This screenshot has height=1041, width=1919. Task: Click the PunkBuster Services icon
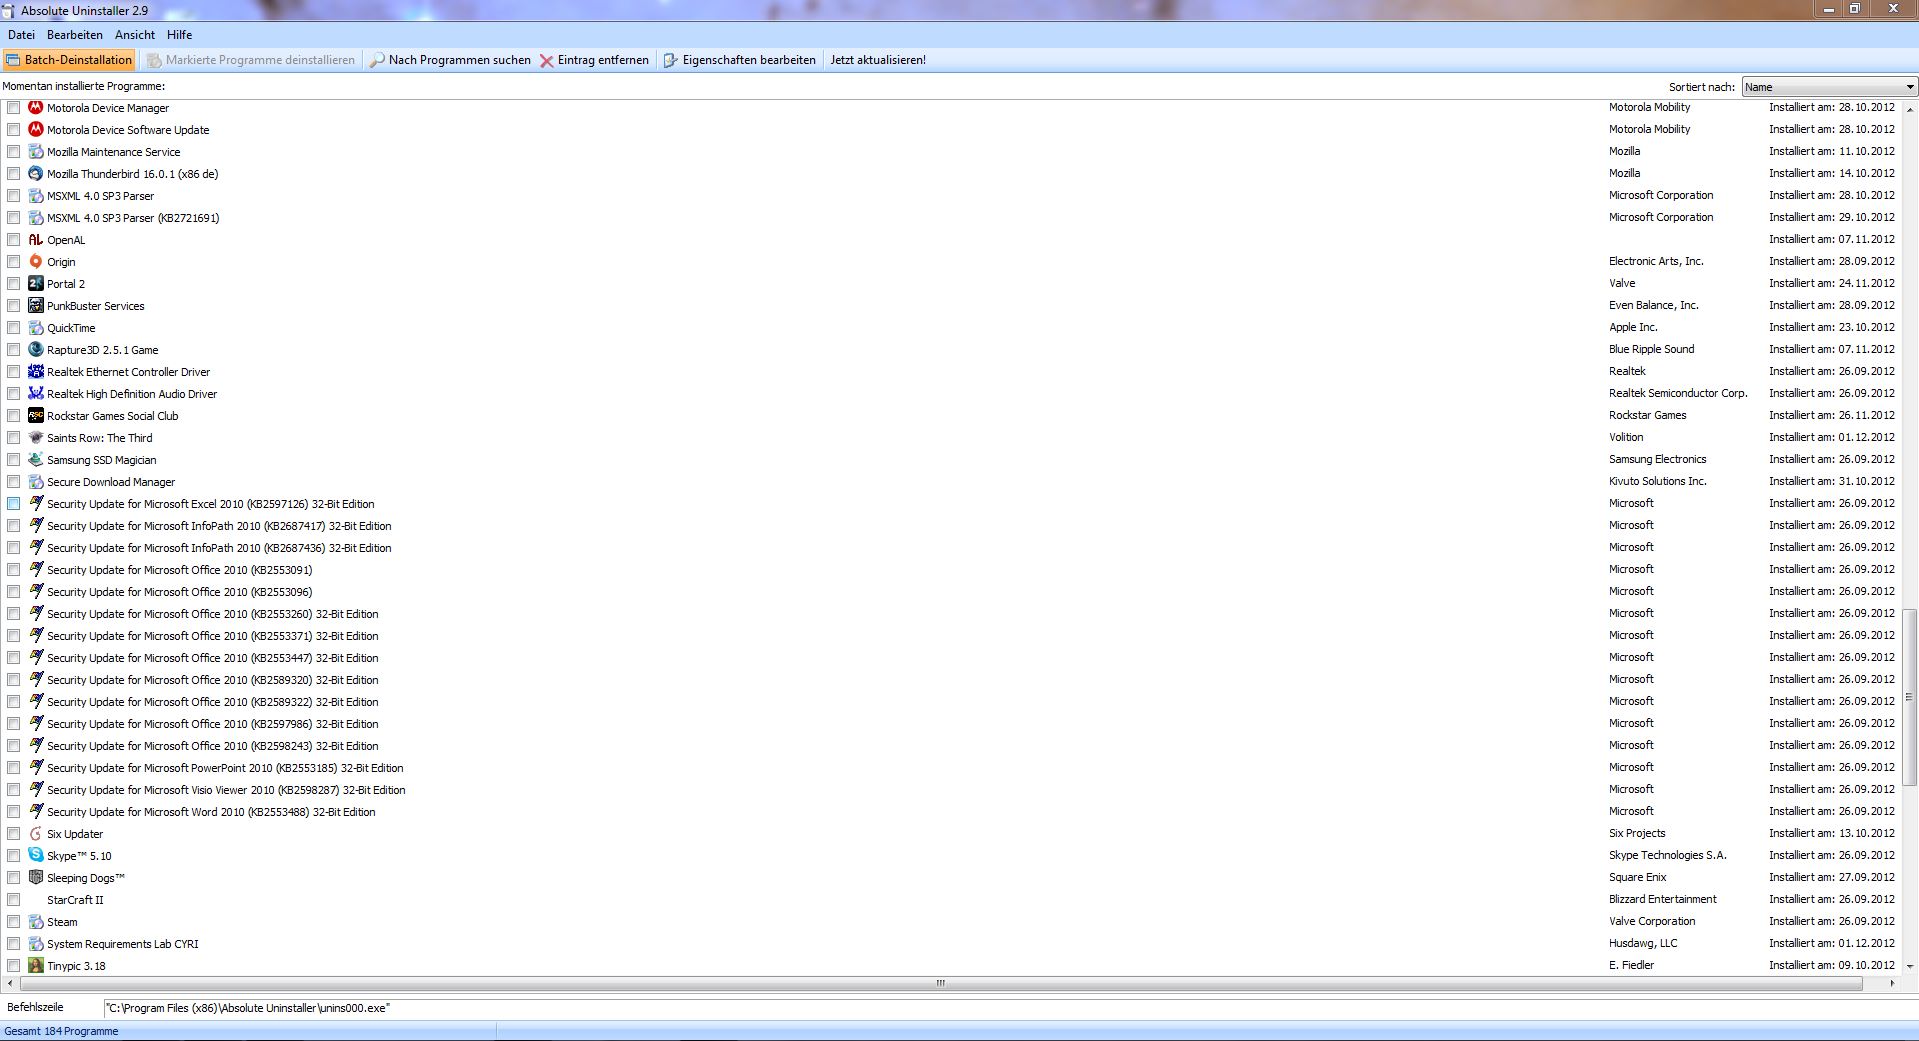click(36, 305)
